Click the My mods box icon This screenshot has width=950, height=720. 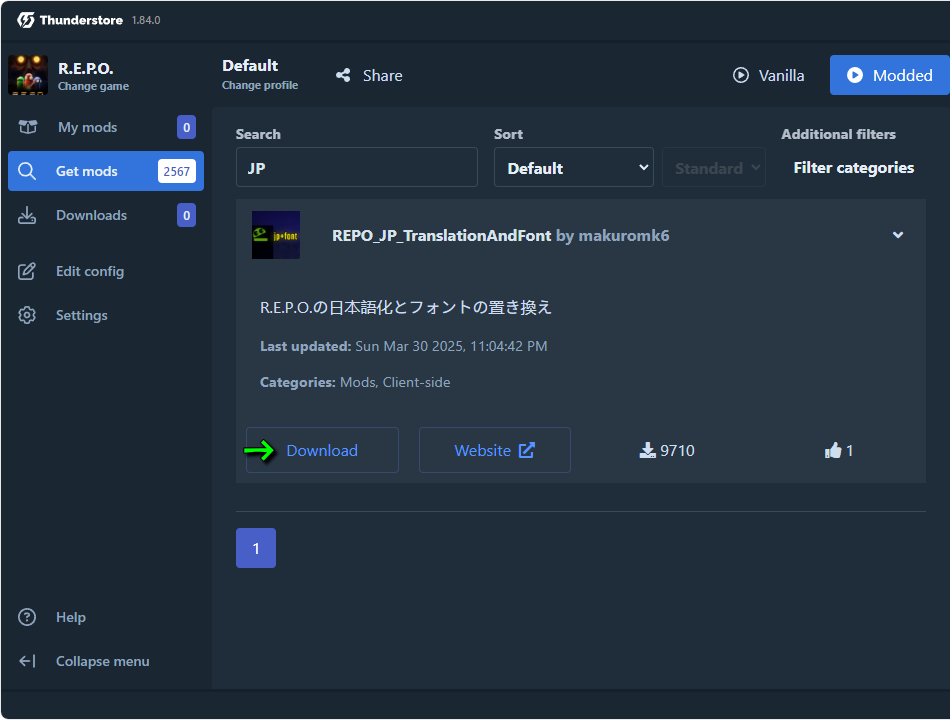point(27,127)
